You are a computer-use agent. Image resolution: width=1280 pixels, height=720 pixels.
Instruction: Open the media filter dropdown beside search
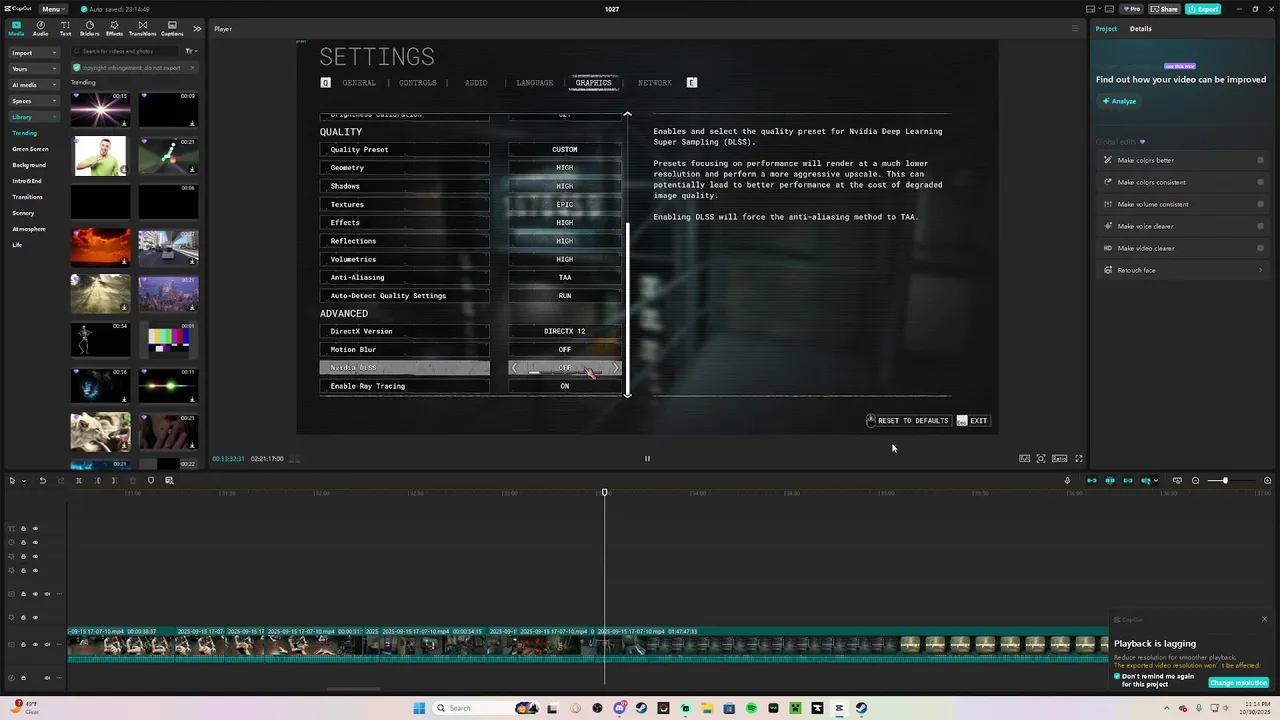[191, 51]
